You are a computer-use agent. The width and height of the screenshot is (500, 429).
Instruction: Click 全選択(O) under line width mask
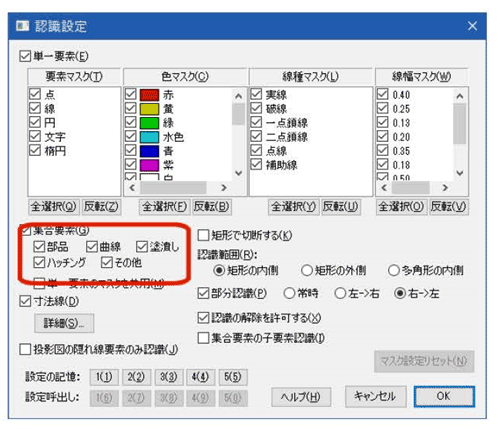[x=401, y=207]
